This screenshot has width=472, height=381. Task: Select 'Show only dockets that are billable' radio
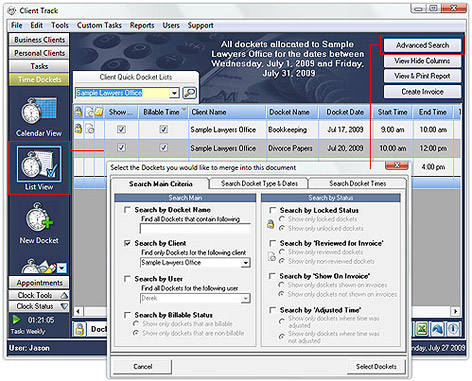click(x=136, y=324)
